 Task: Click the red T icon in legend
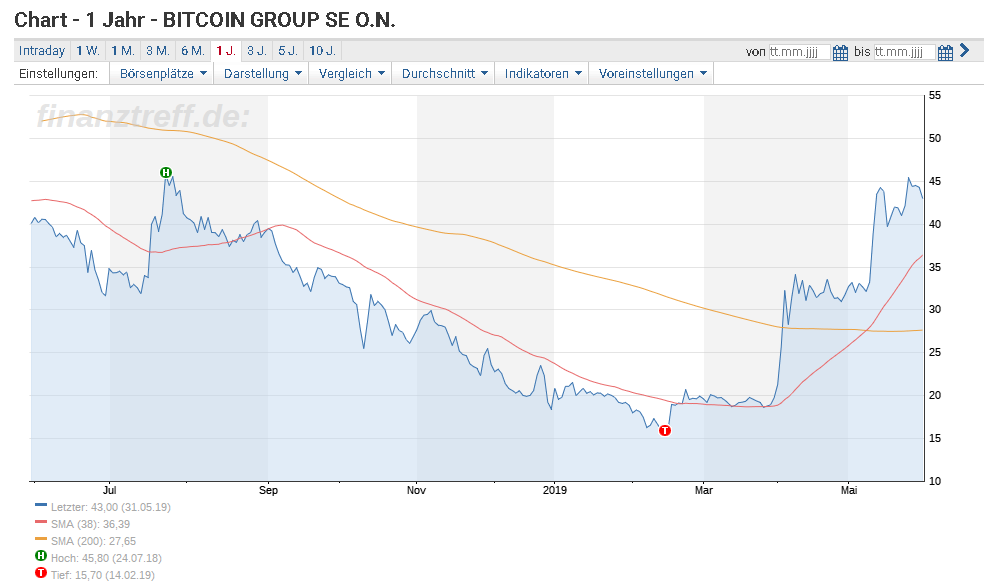point(41,573)
